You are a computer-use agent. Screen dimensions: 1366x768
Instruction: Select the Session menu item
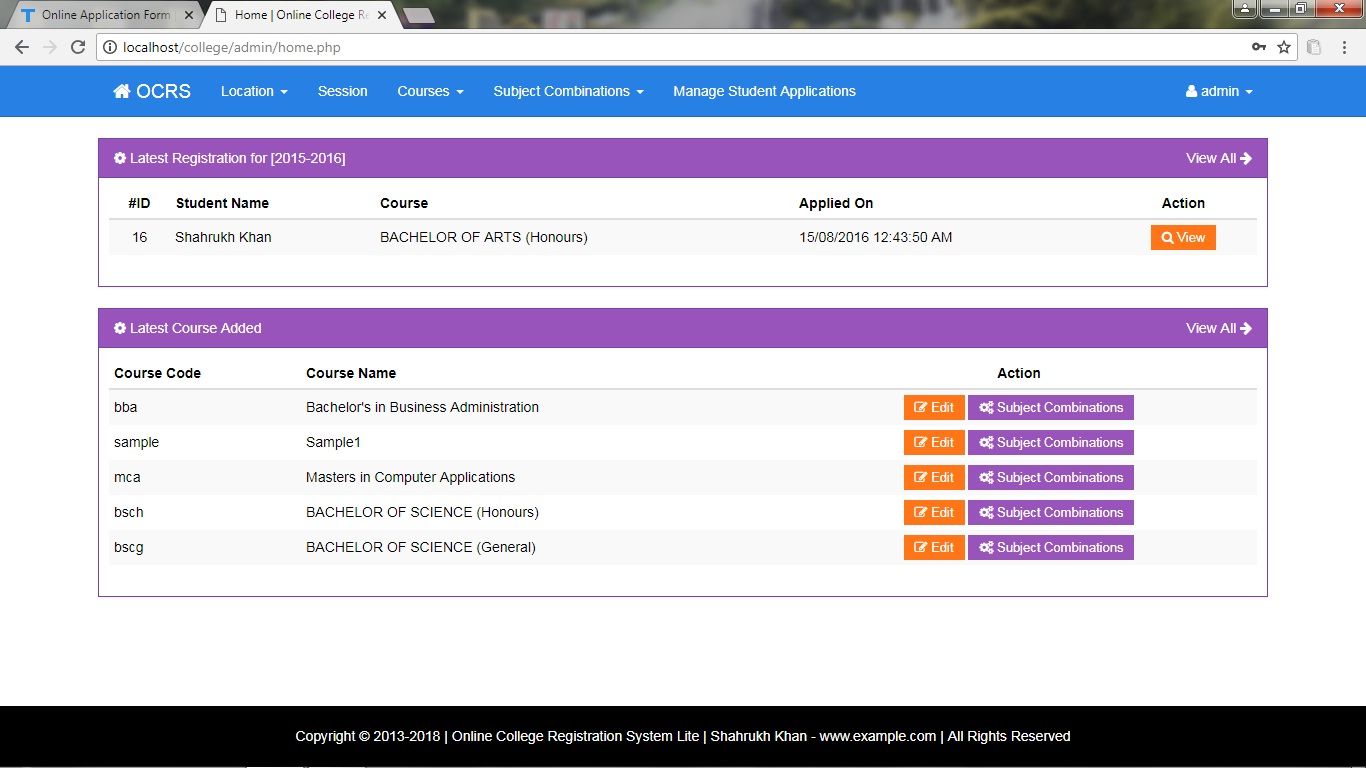click(x=342, y=91)
